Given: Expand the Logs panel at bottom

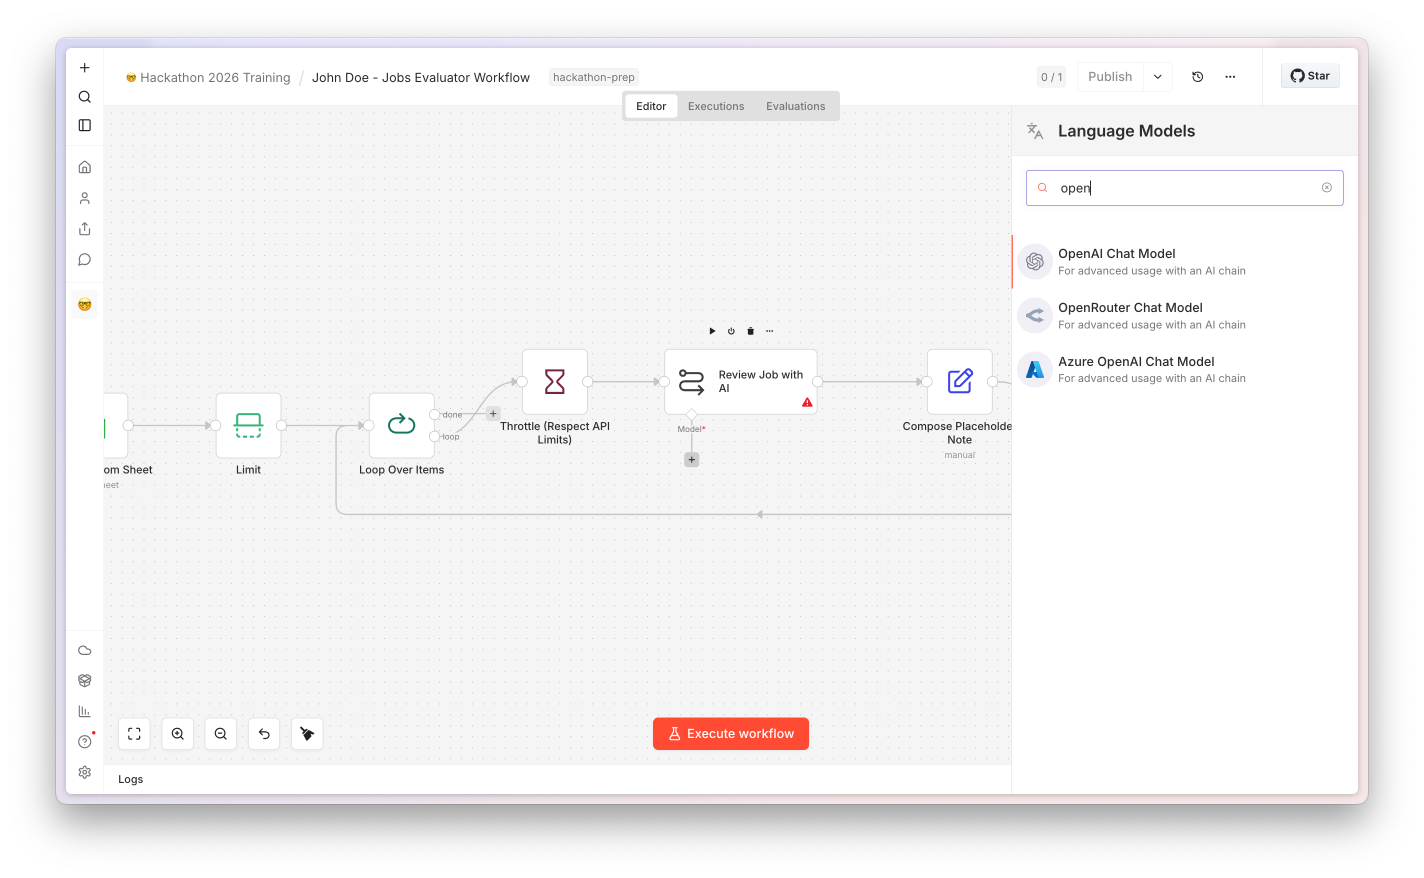Looking at the screenshot, I should pos(131,779).
